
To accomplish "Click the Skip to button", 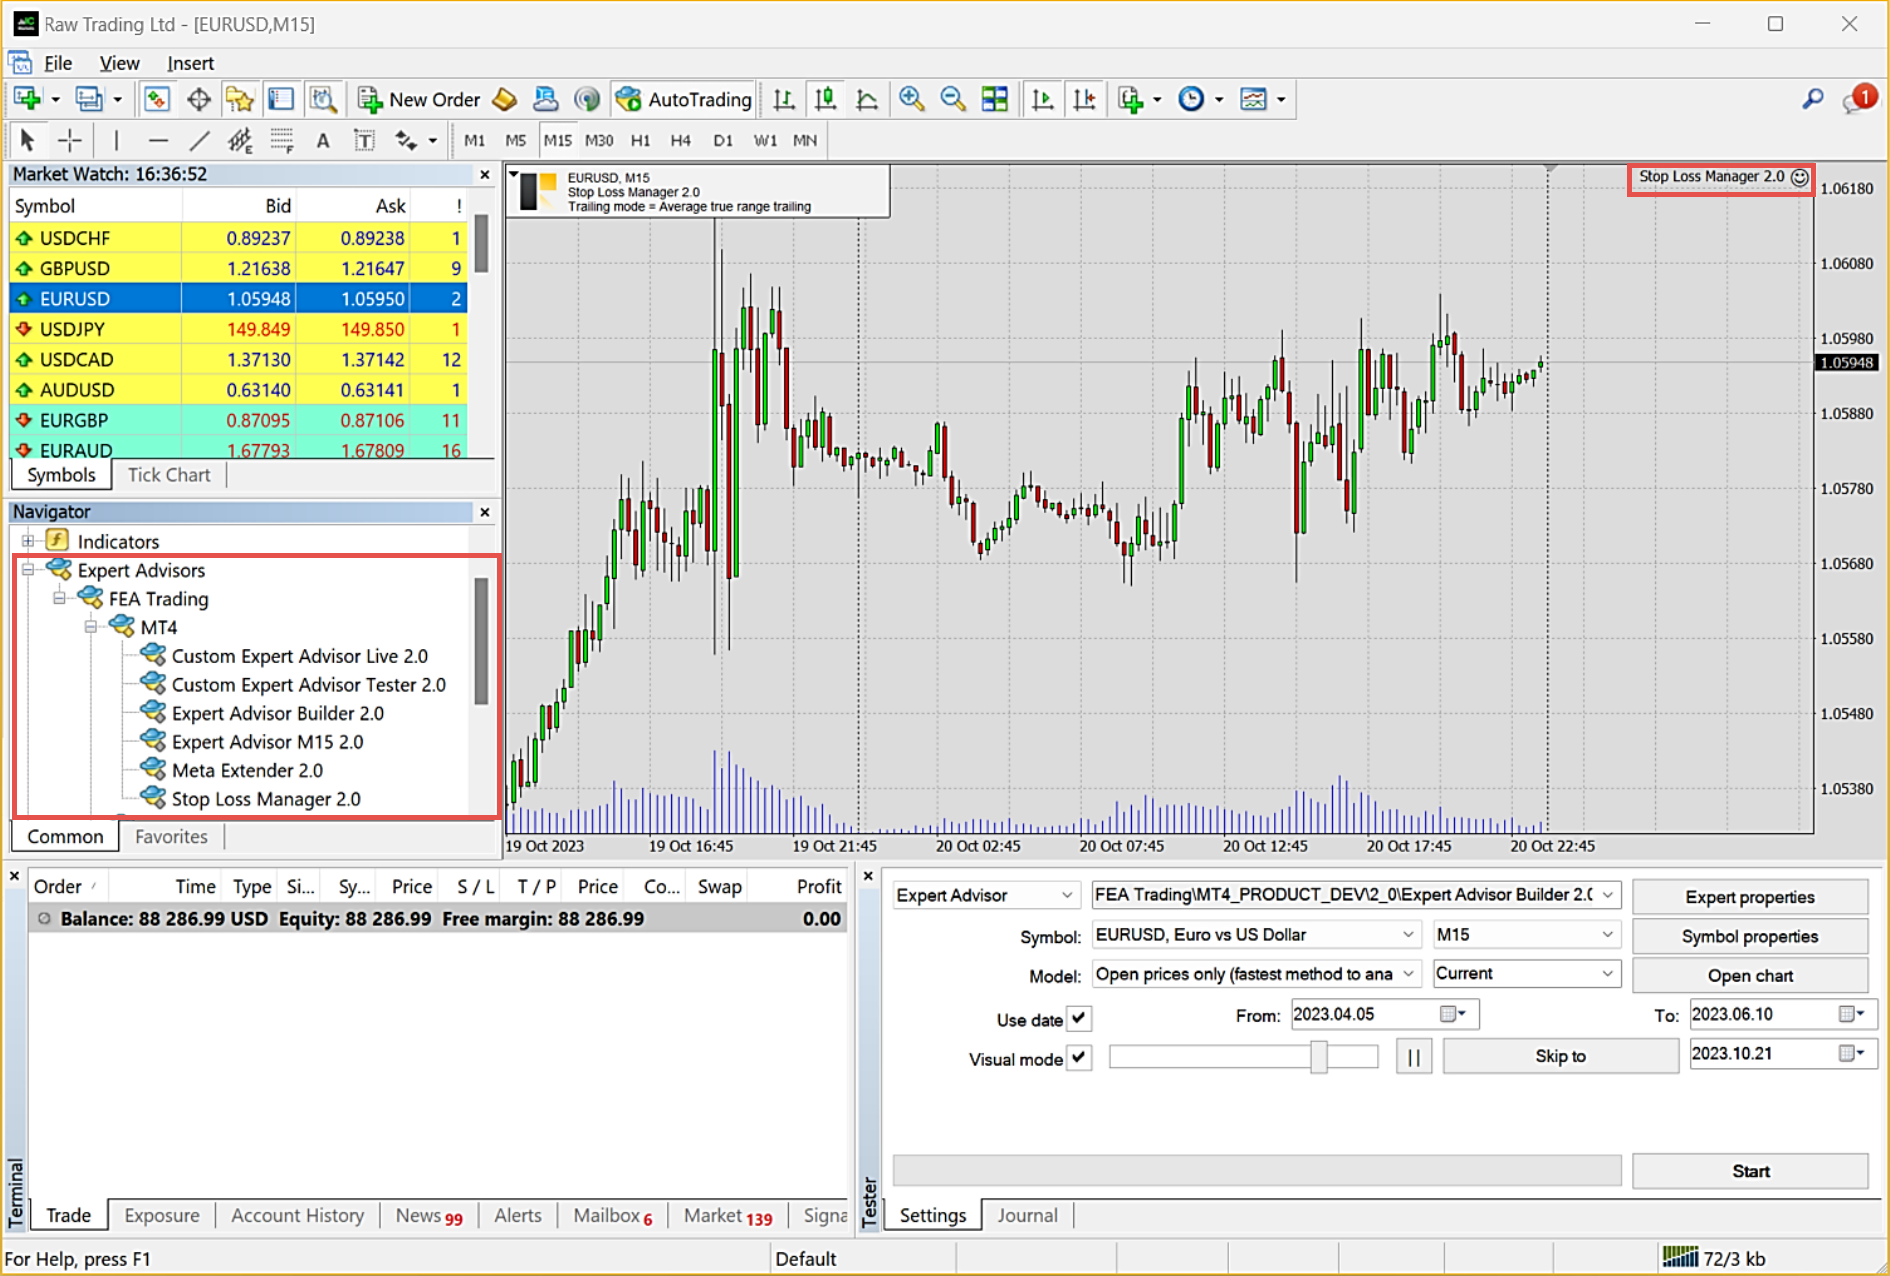I will pyautogui.click(x=1560, y=1056).
